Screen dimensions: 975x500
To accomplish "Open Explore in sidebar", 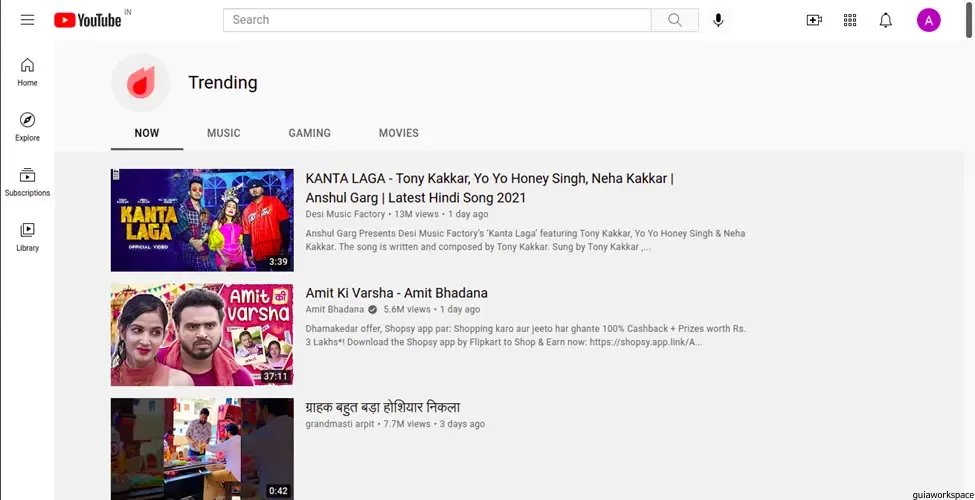I will (x=27, y=127).
